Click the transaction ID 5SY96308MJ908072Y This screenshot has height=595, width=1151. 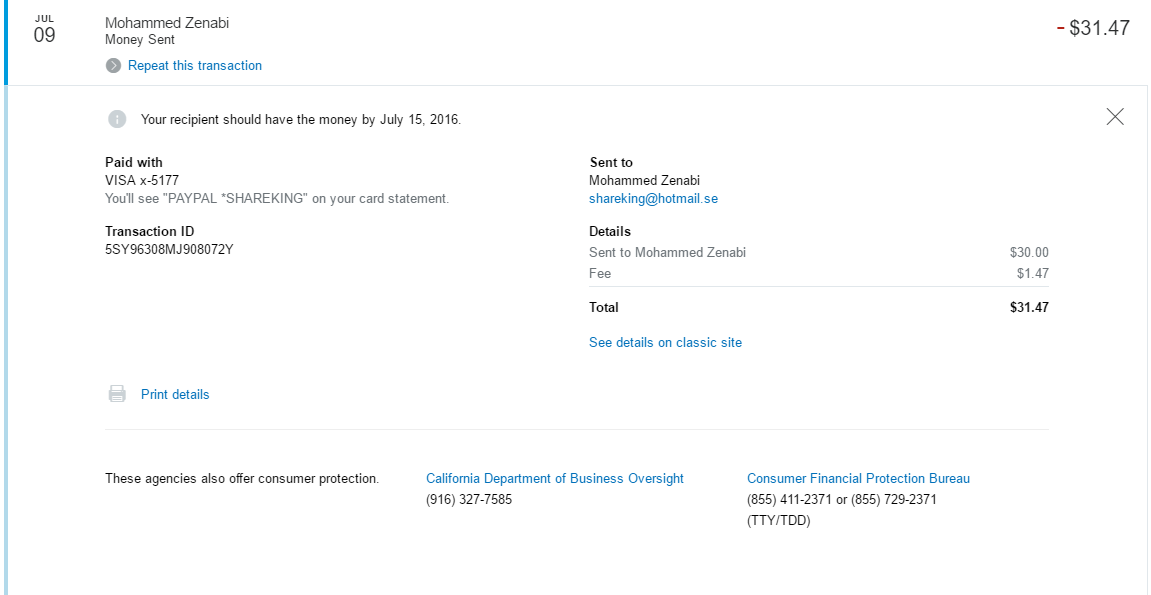(x=169, y=250)
